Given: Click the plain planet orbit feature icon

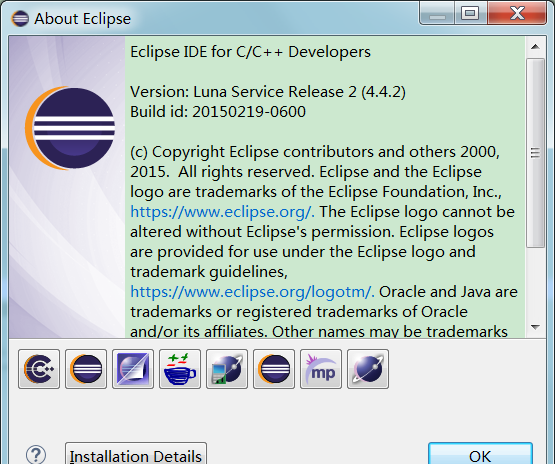Looking at the screenshot, I should [368, 369].
